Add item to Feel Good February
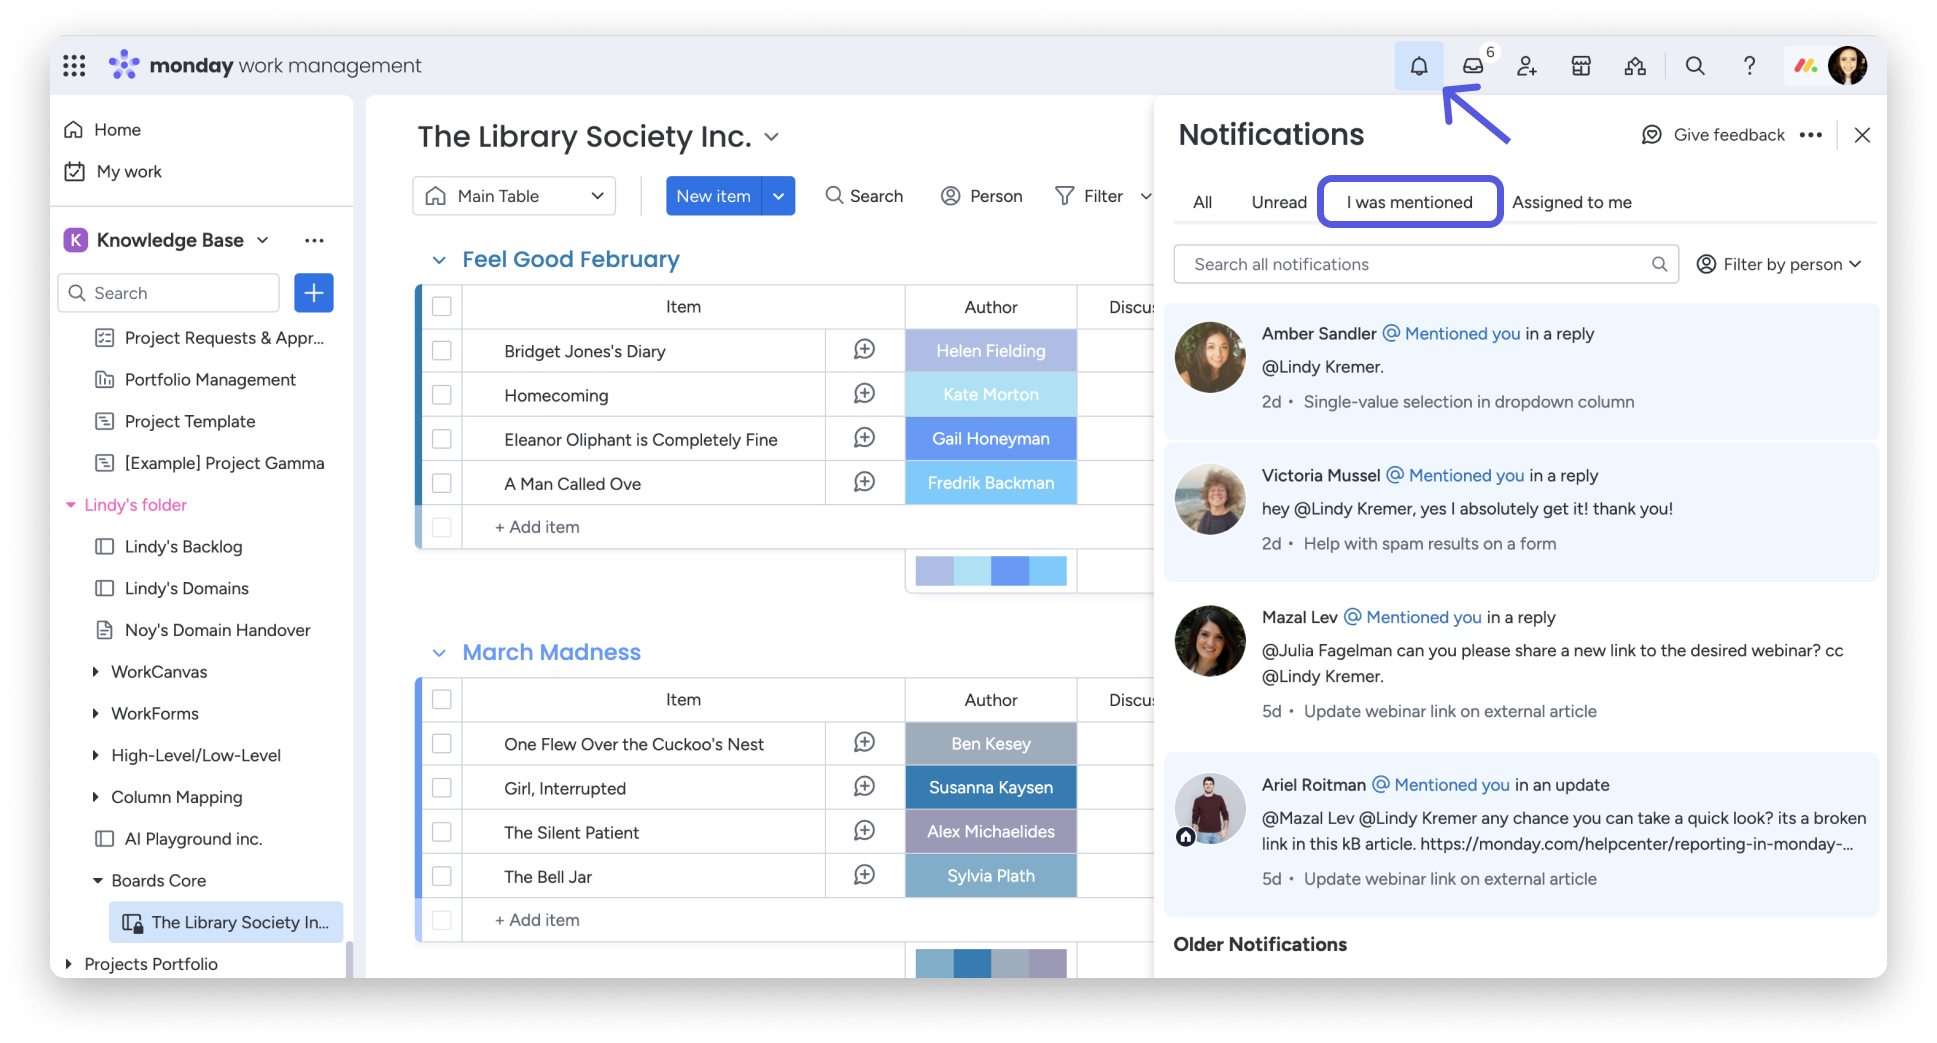Viewport: 1937px width, 1043px height. tap(537, 527)
